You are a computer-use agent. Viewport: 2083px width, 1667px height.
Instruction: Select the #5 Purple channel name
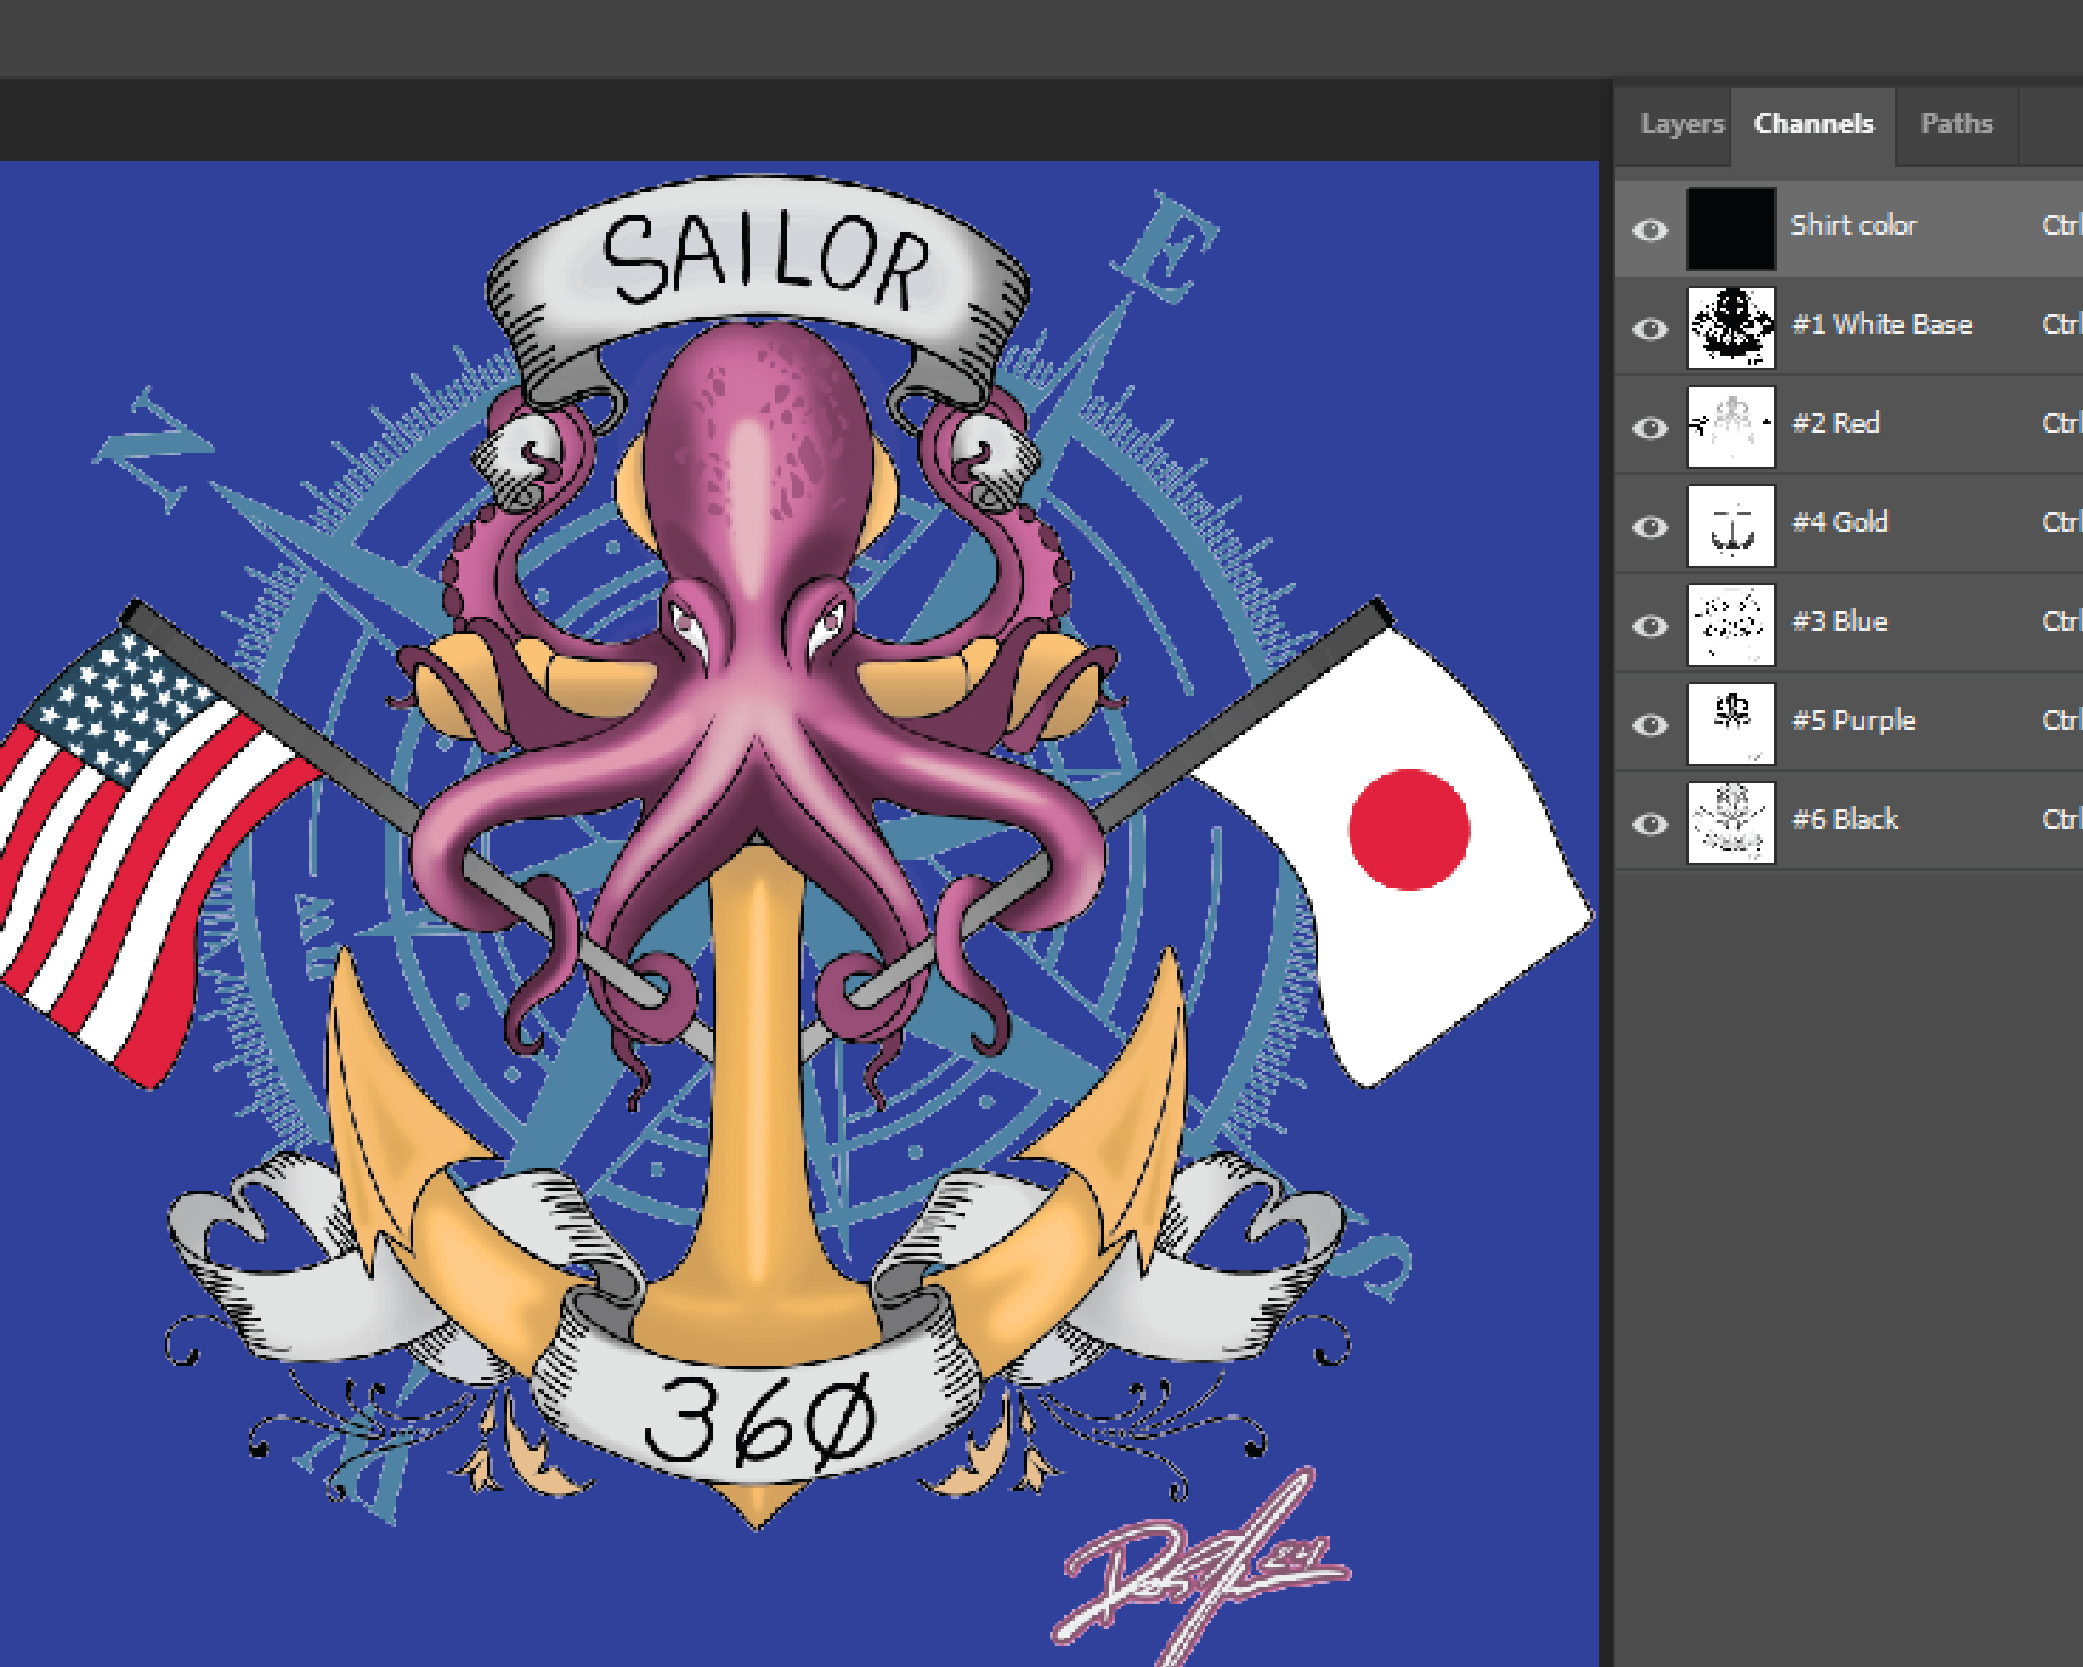point(1853,720)
